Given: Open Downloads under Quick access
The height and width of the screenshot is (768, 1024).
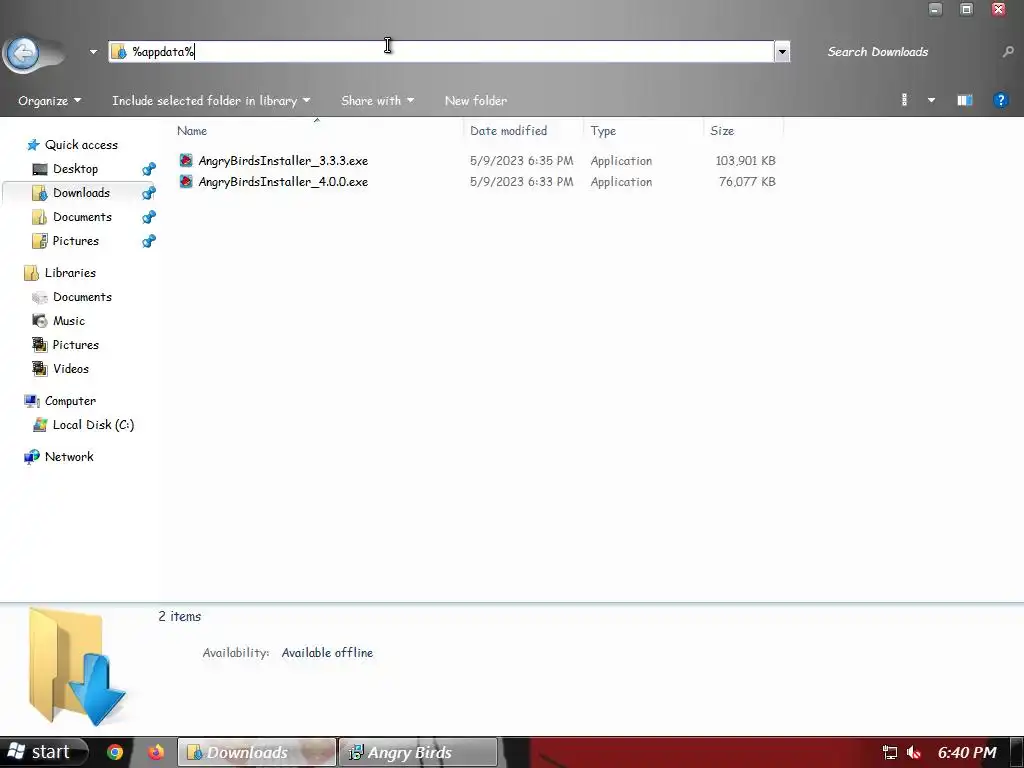Looking at the screenshot, I should (82, 193).
